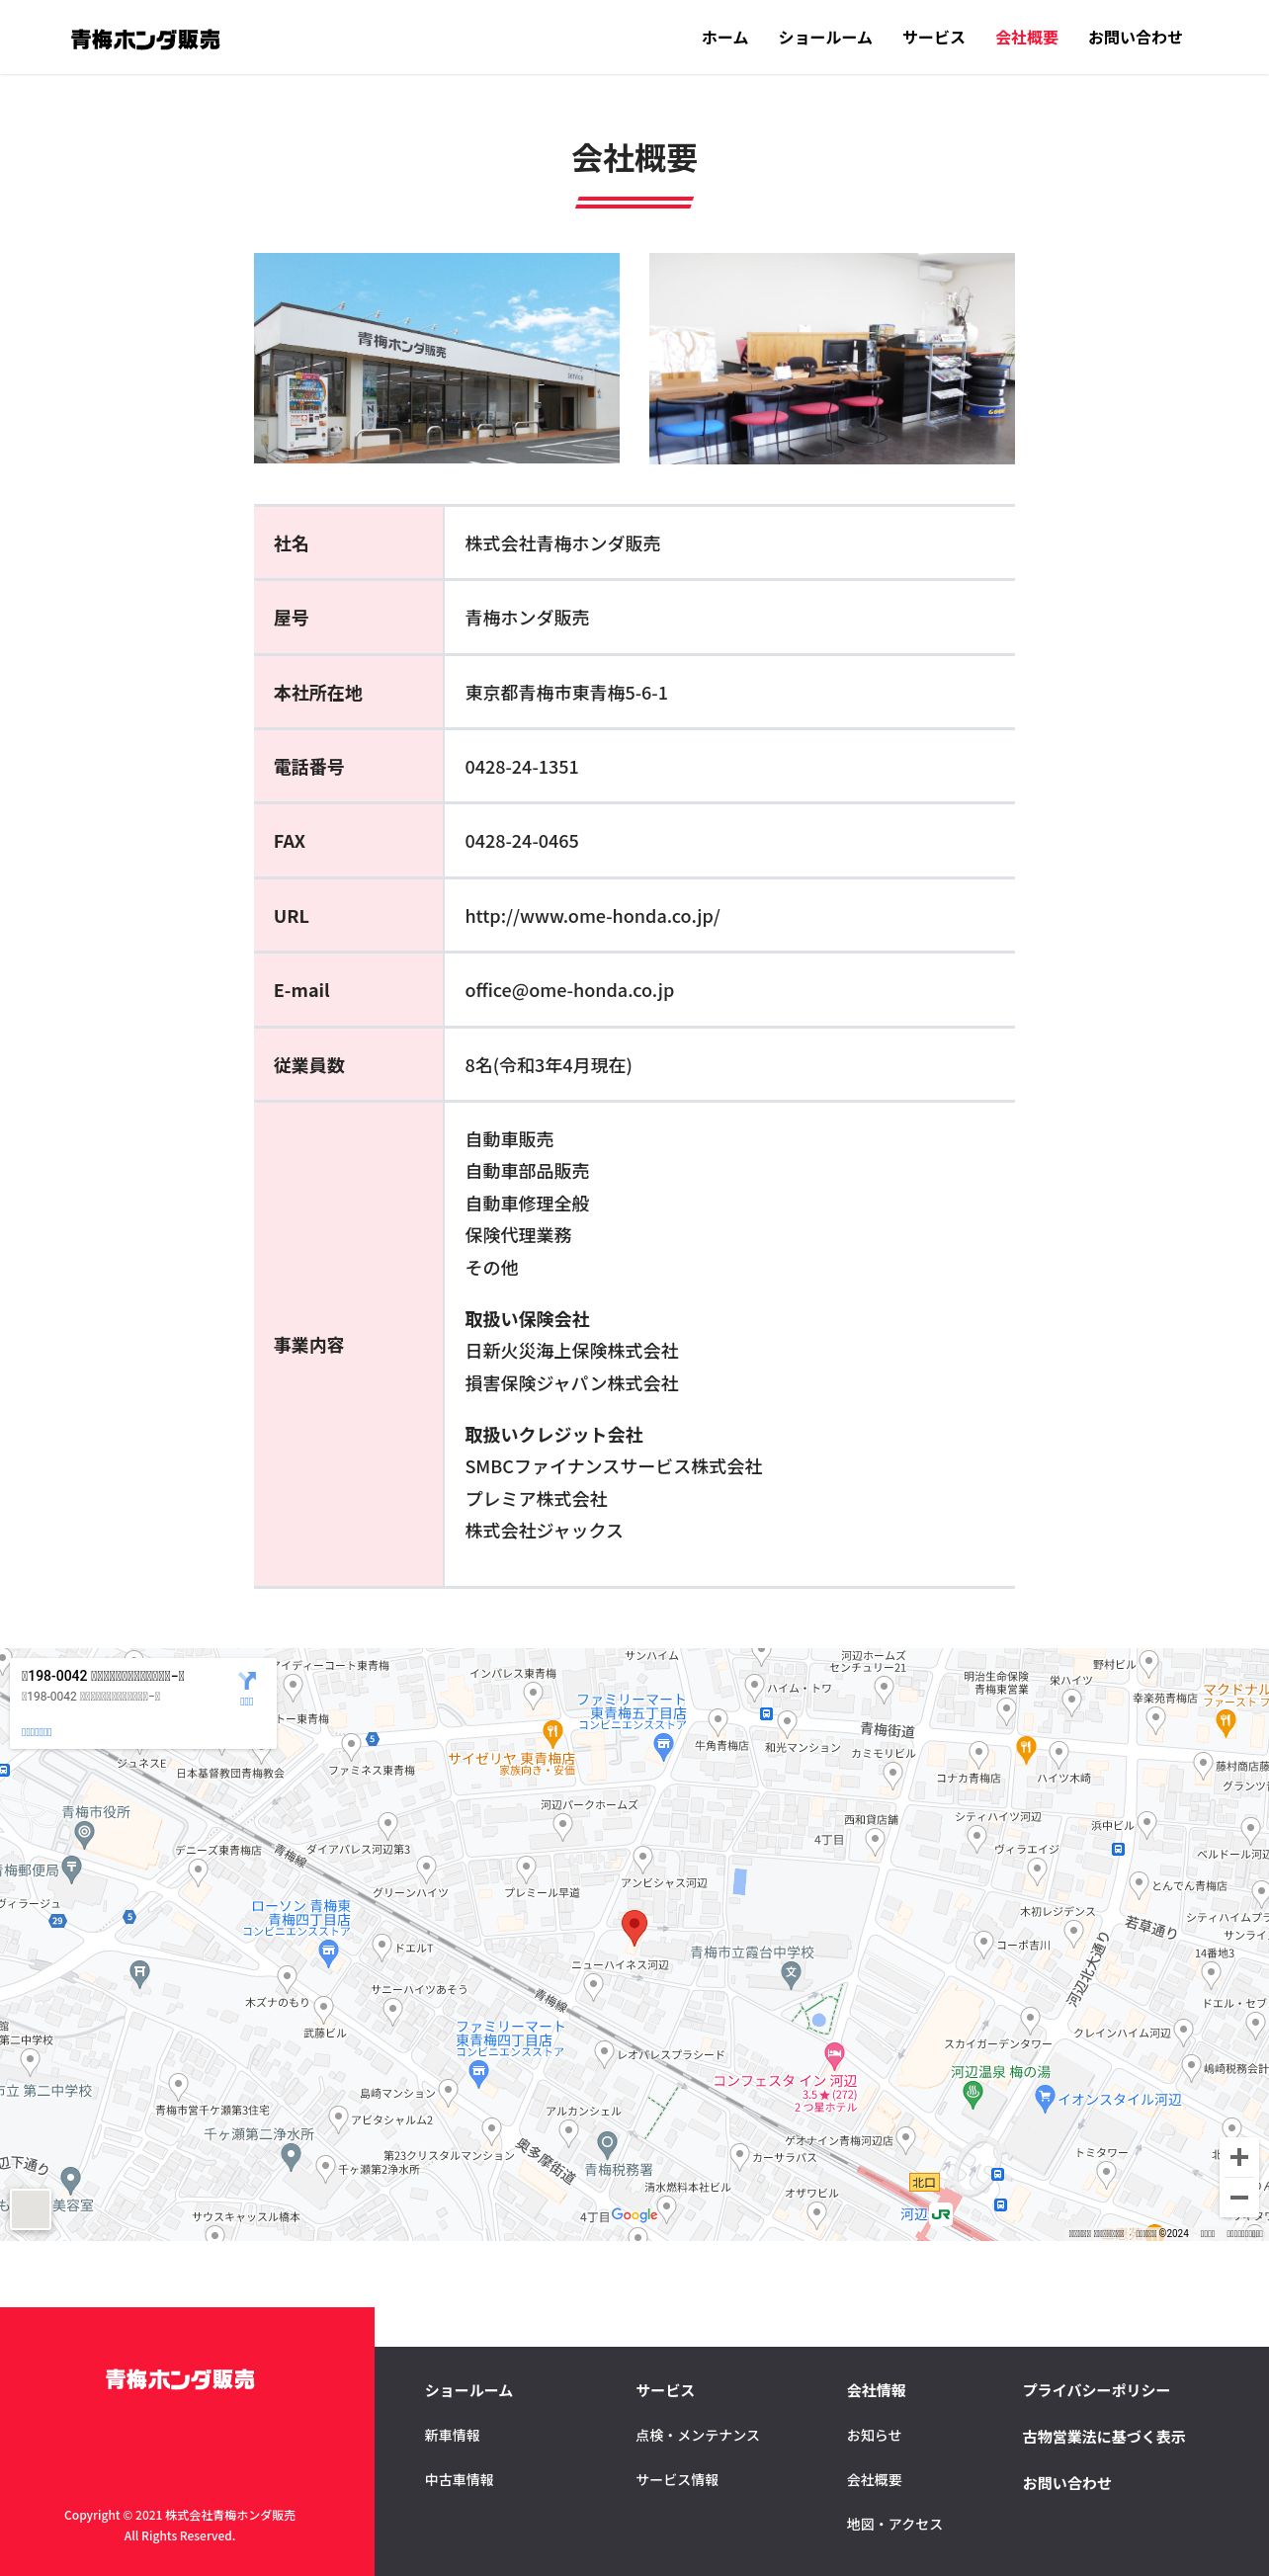
Task: Click the http://www.ome-honda.co.jp/ URL
Action: point(592,916)
